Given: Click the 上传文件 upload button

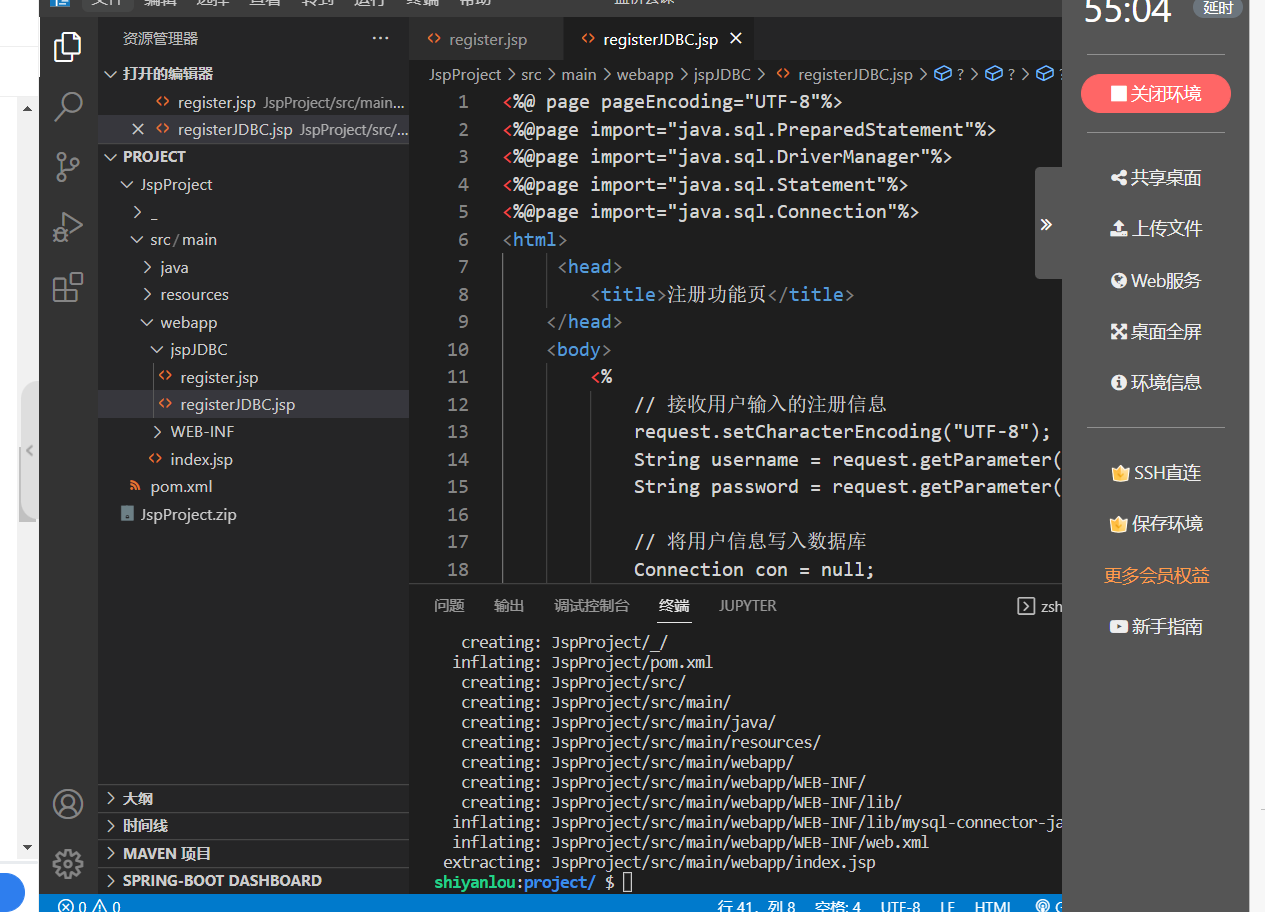Looking at the screenshot, I should [x=1156, y=229].
